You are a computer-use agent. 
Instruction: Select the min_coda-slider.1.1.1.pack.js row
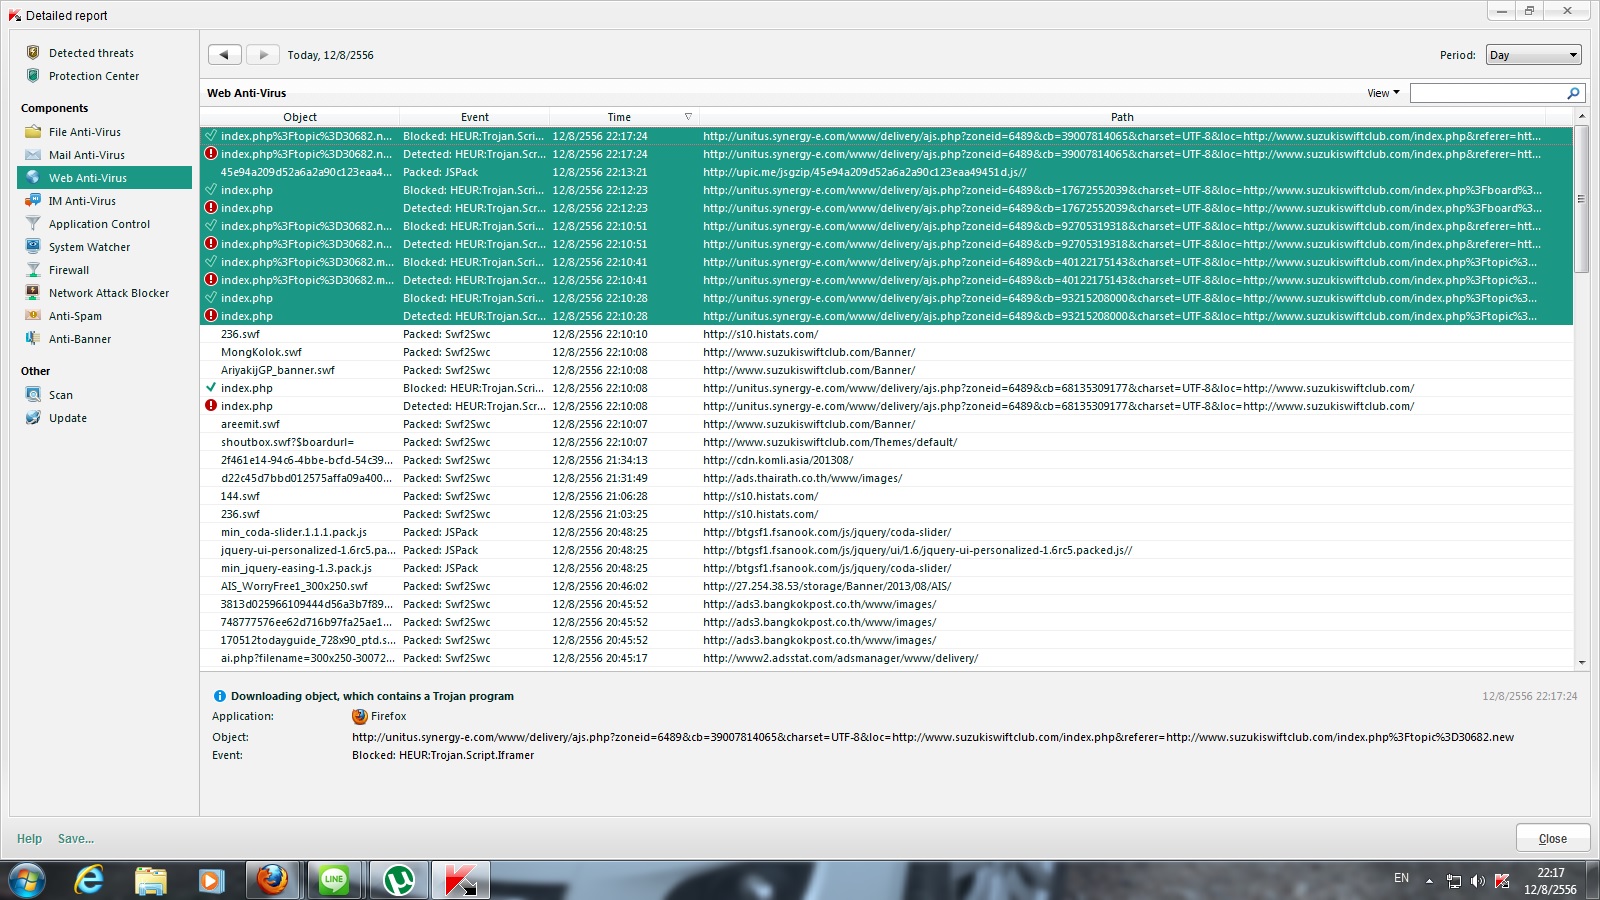pyautogui.click(x=886, y=532)
